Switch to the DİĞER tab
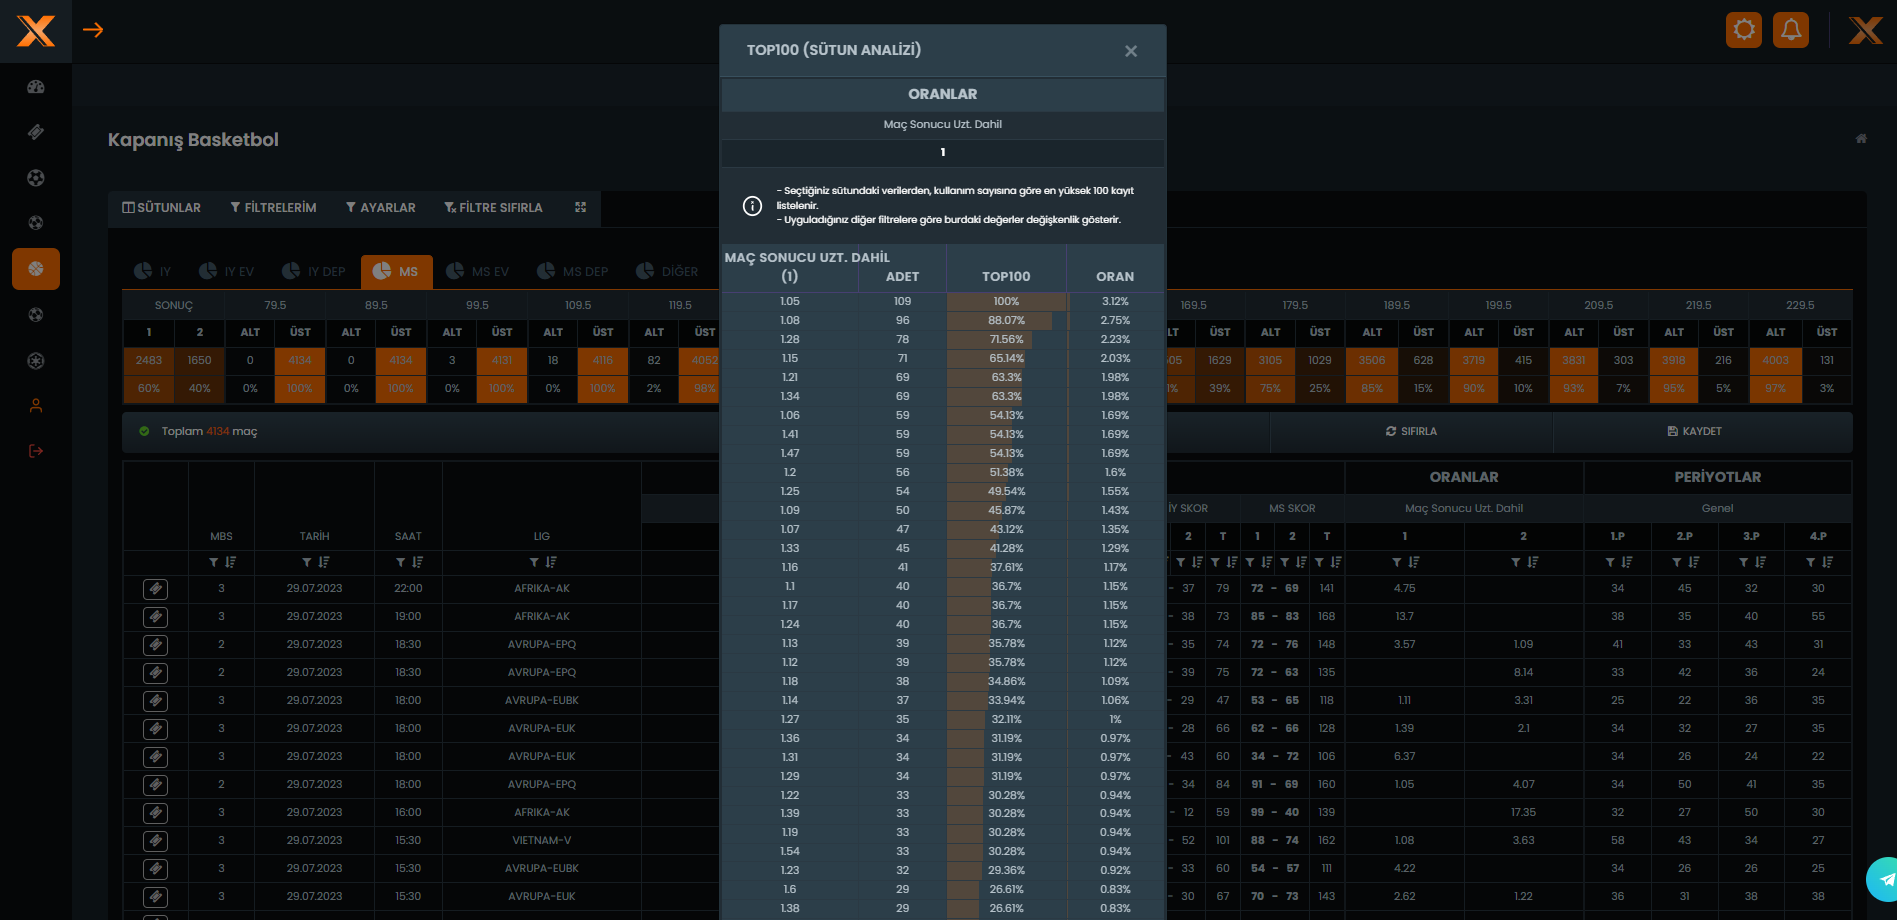Image resolution: width=1897 pixels, height=920 pixels. tap(668, 271)
